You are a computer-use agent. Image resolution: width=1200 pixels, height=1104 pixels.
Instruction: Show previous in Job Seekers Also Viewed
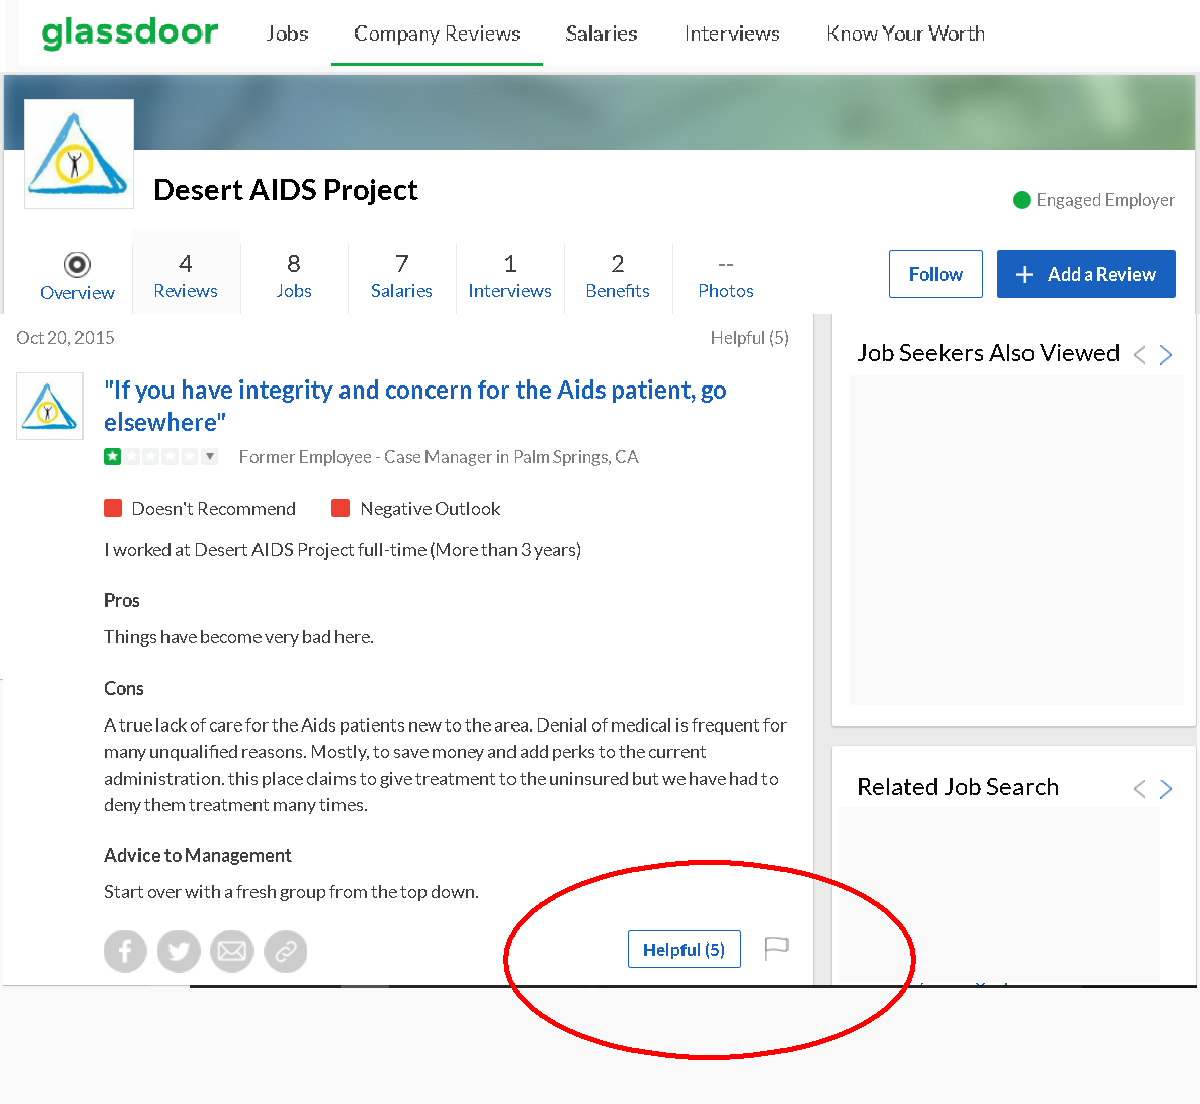click(x=1139, y=354)
